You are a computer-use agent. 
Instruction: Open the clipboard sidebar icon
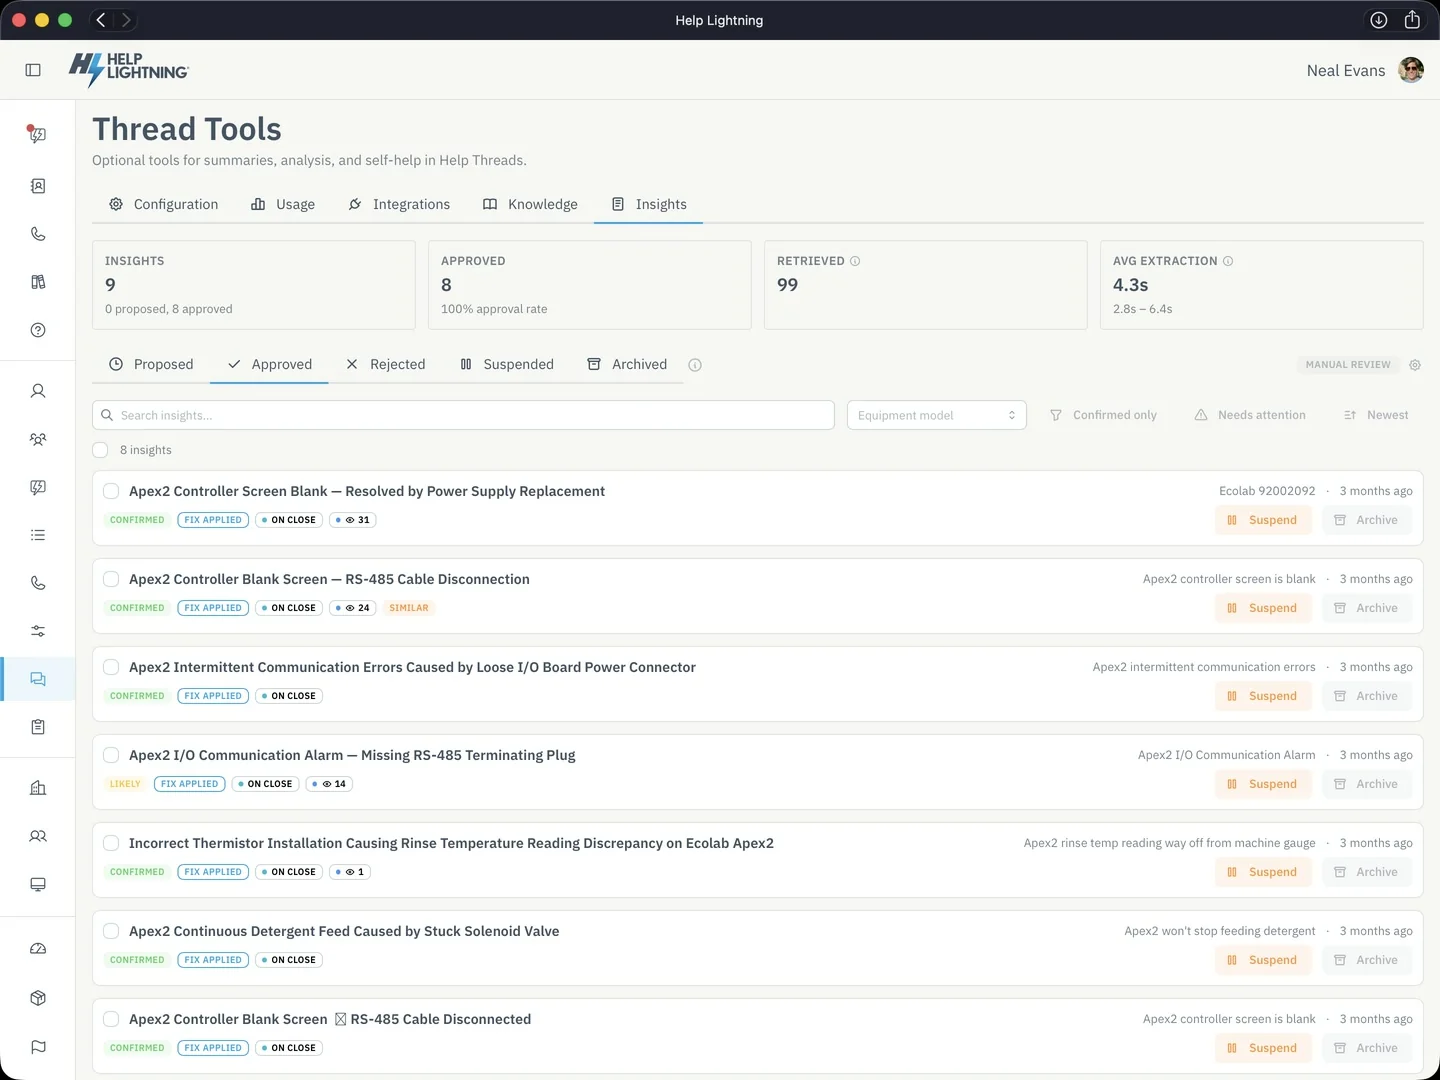tap(38, 727)
